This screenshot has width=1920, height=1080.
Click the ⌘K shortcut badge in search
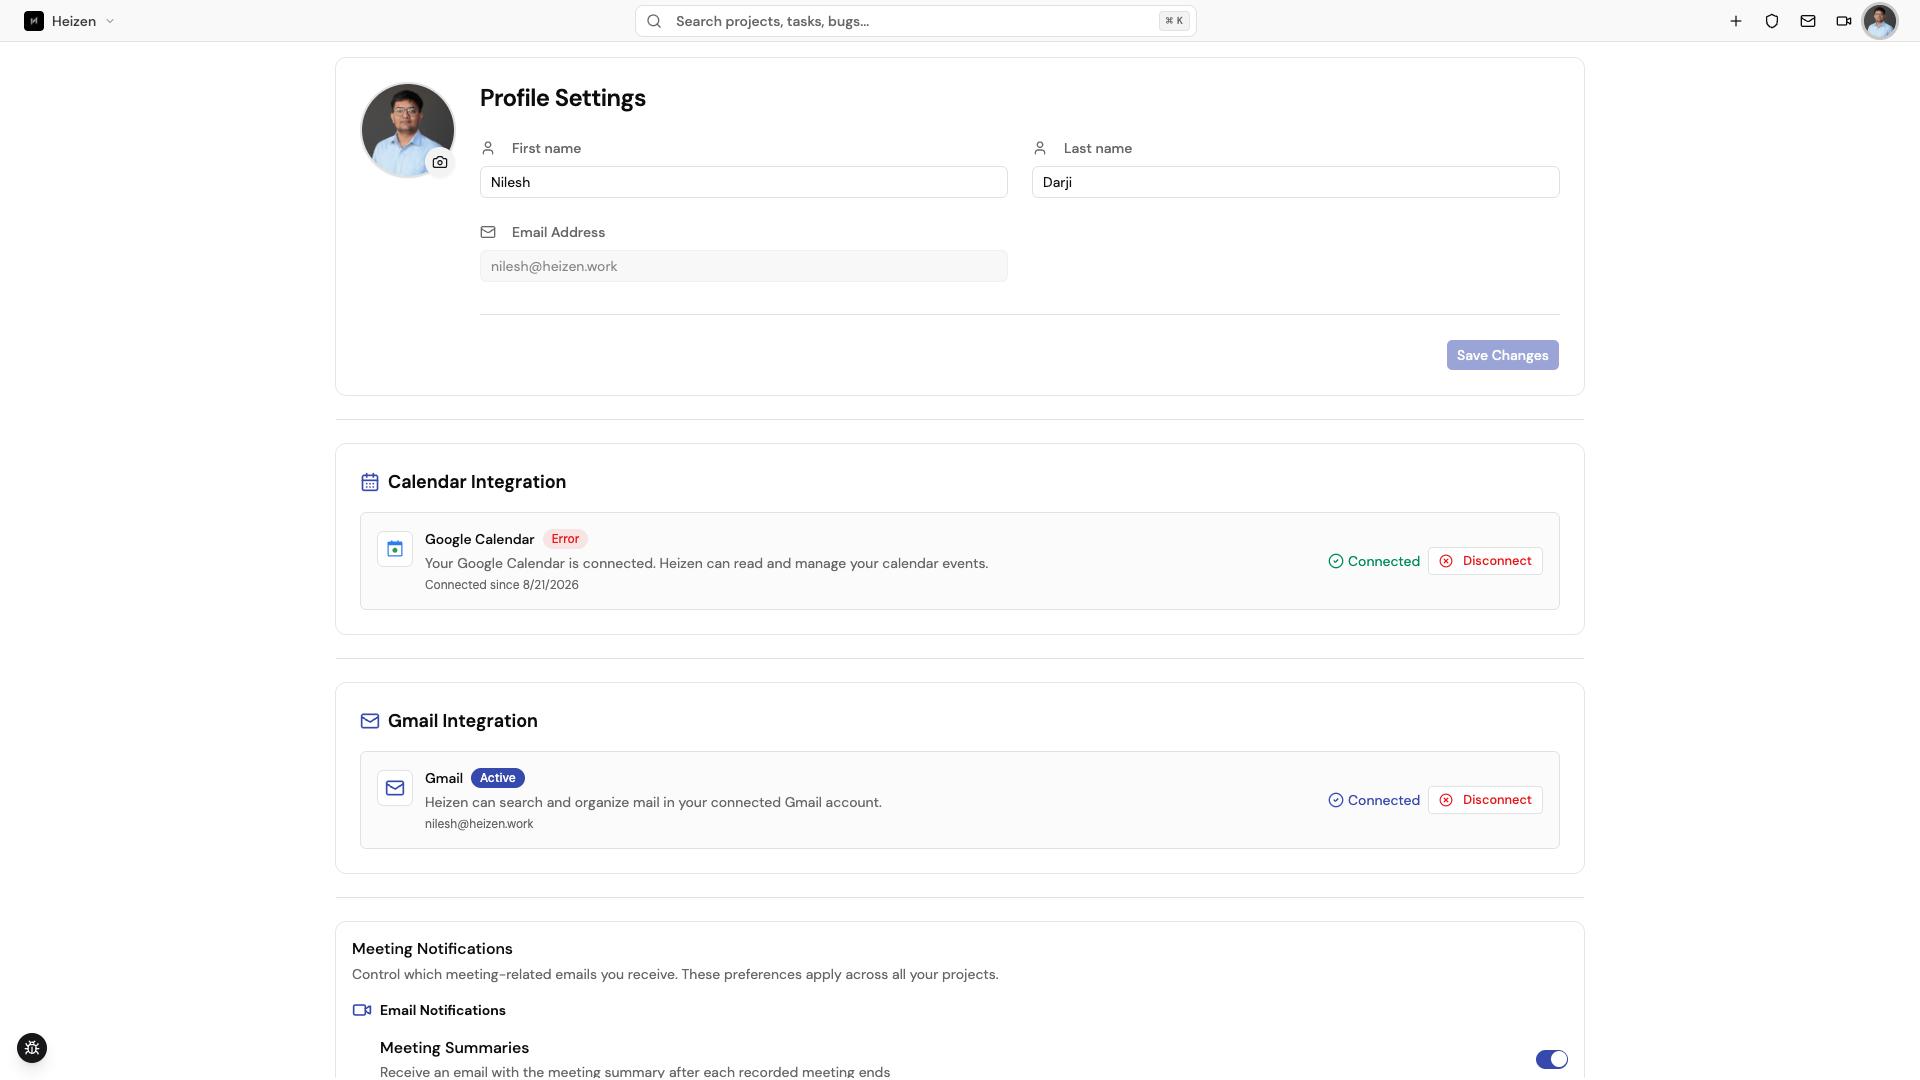click(x=1174, y=21)
